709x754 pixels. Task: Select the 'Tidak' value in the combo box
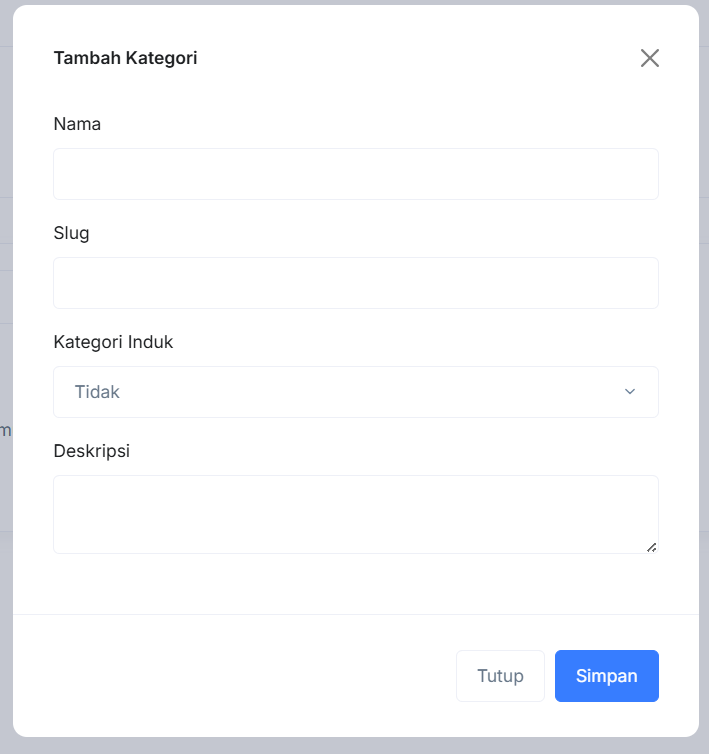point(98,392)
